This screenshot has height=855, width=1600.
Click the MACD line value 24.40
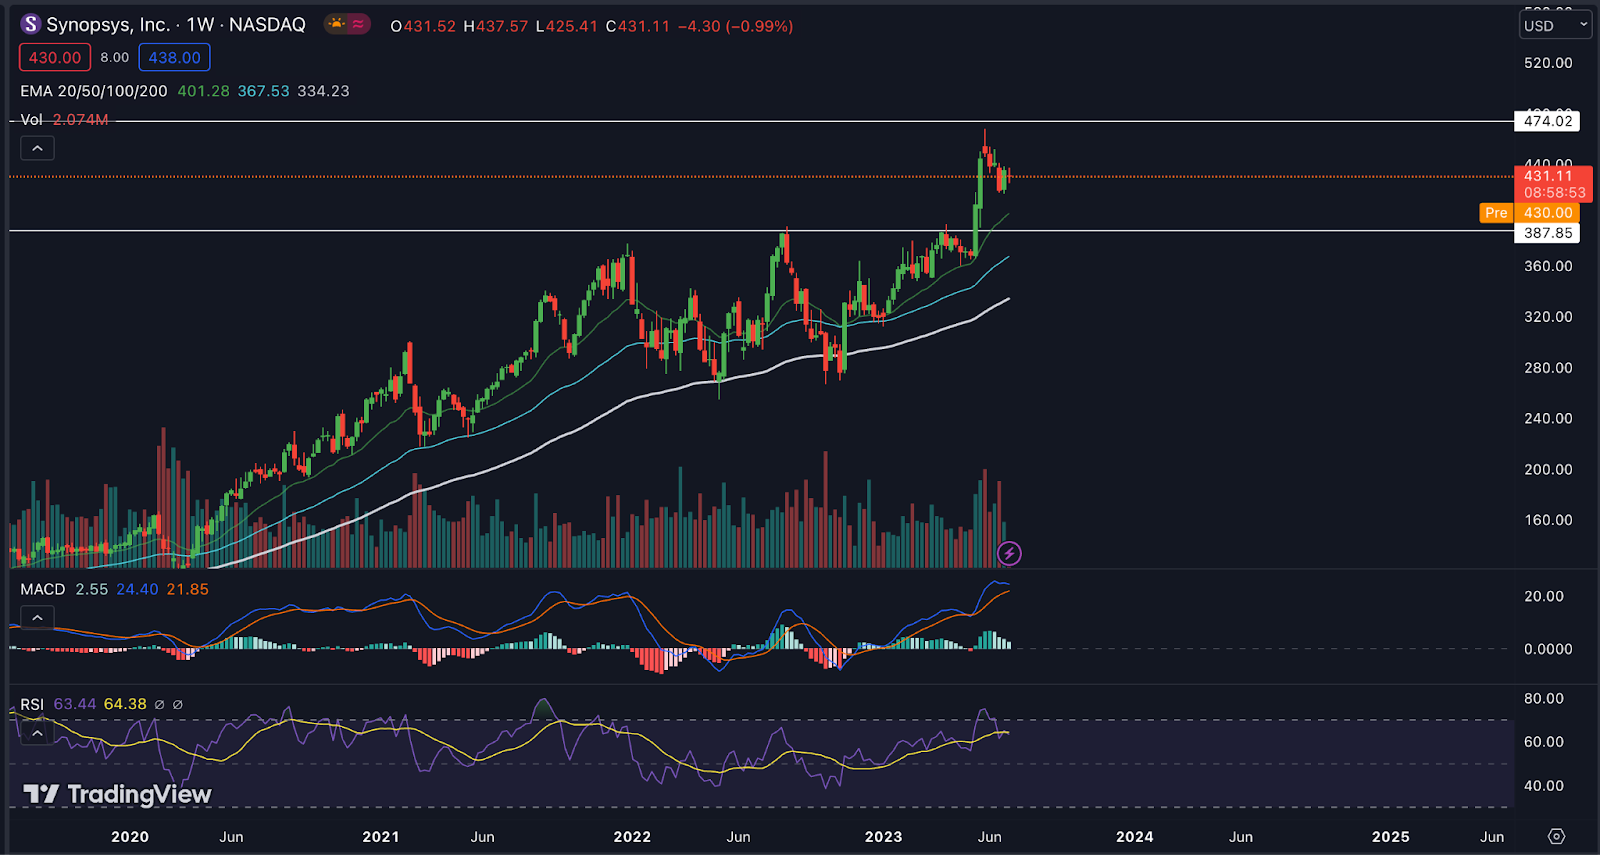(x=137, y=589)
